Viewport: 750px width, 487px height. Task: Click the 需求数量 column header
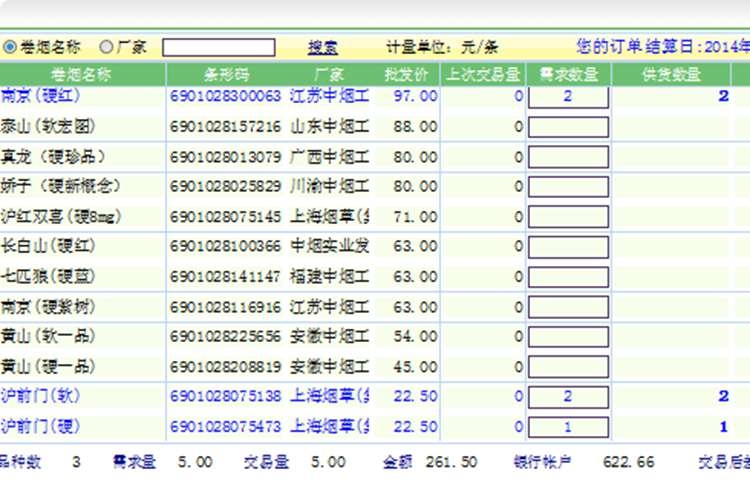point(569,74)
